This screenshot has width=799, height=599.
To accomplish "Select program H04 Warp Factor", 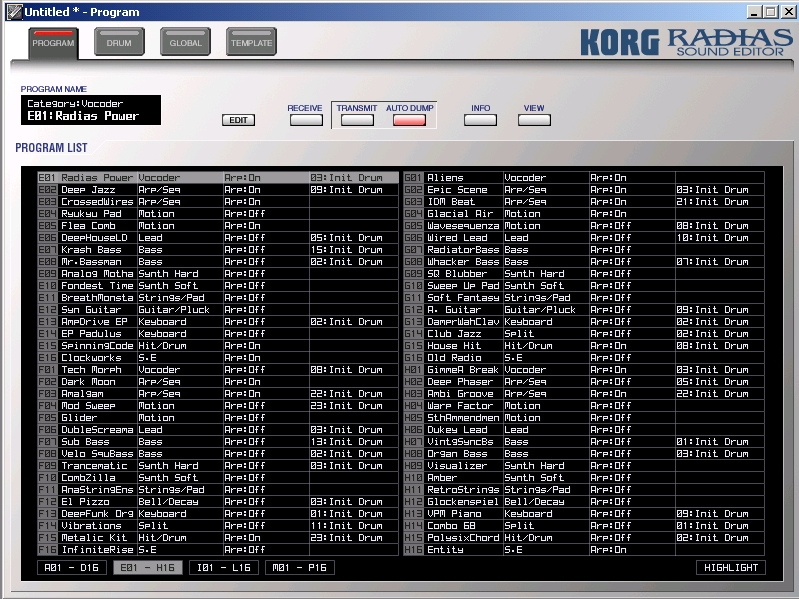I will click(x=584, y=406).
